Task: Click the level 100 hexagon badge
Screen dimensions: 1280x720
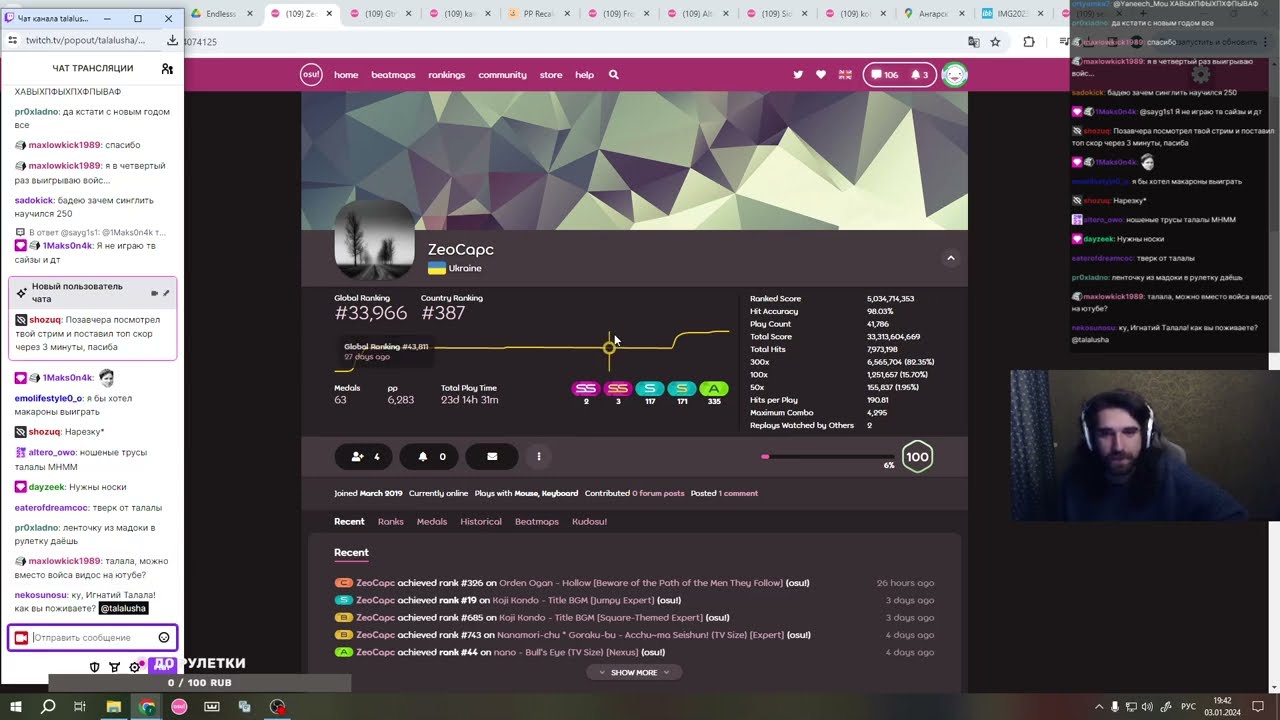Action: pos(917,457)
